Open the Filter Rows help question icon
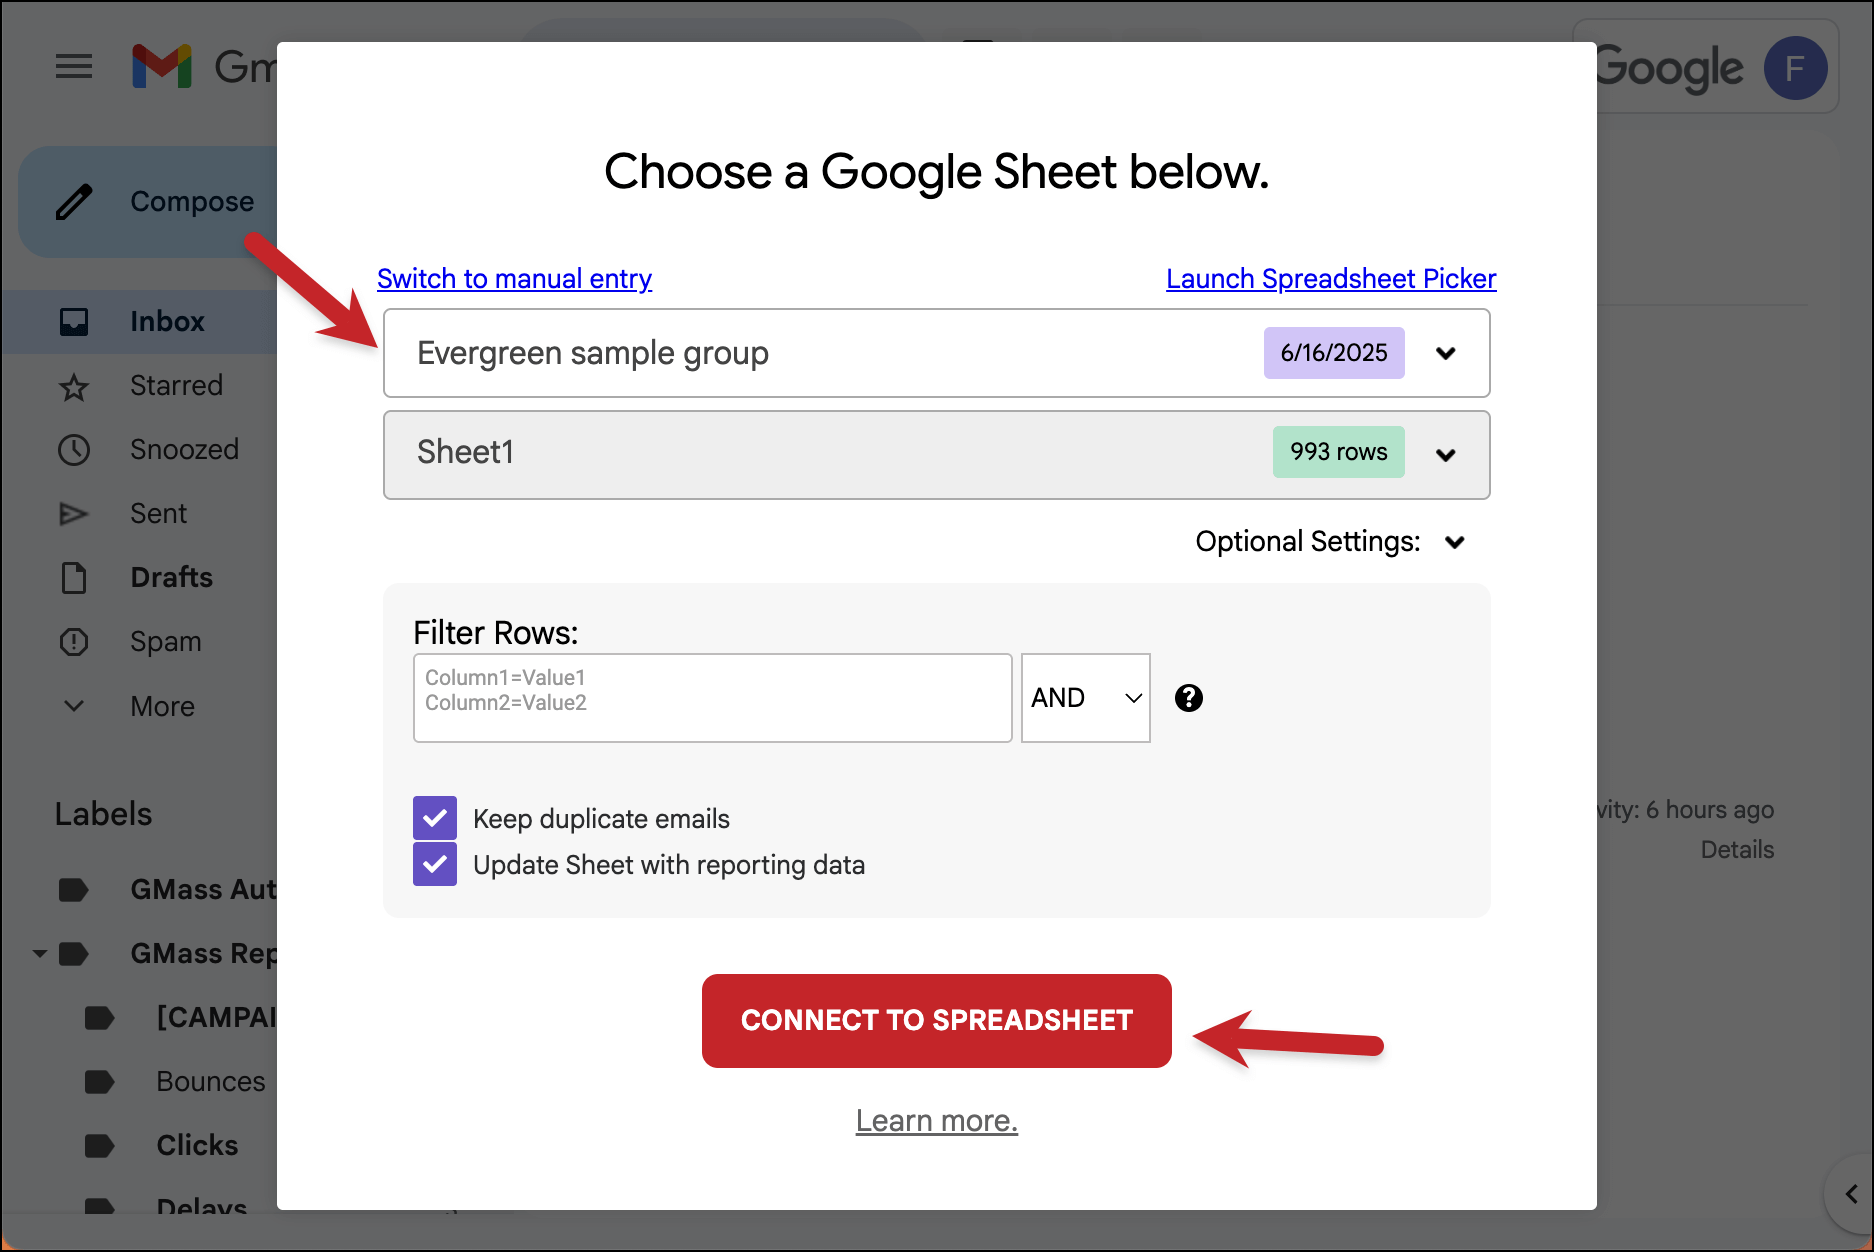Image resolution: width=1874 pixels, height=1252 pixels. 1189,698
